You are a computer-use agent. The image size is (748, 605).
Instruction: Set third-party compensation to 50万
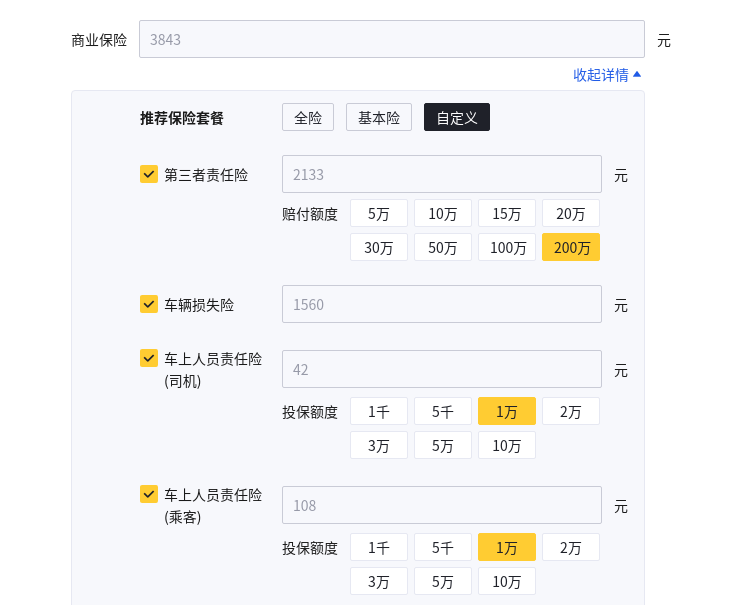pyautogui.click(x=443, y=247)
